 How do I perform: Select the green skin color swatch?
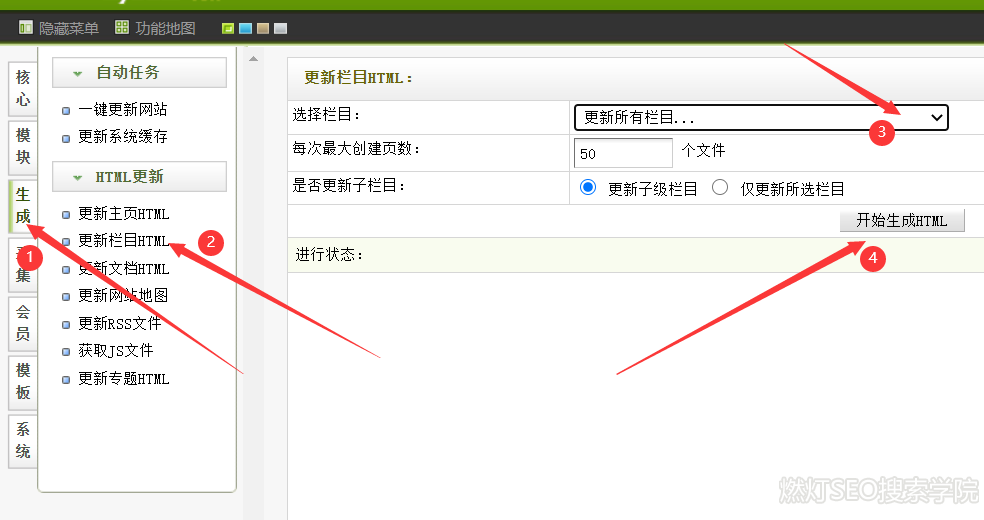click(x=228, y=29)
